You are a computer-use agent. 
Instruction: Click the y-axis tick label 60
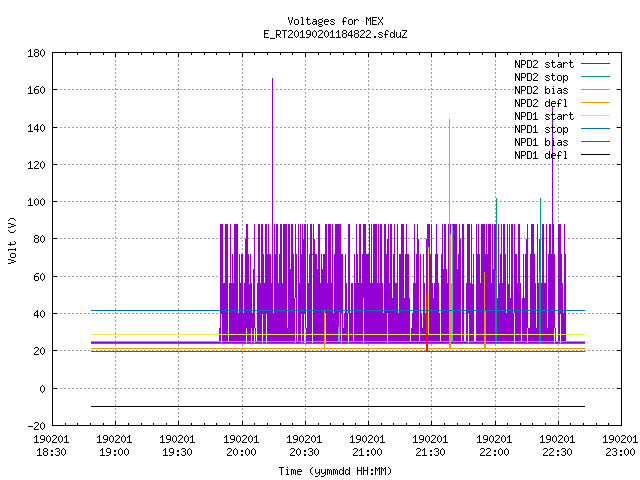39,277
